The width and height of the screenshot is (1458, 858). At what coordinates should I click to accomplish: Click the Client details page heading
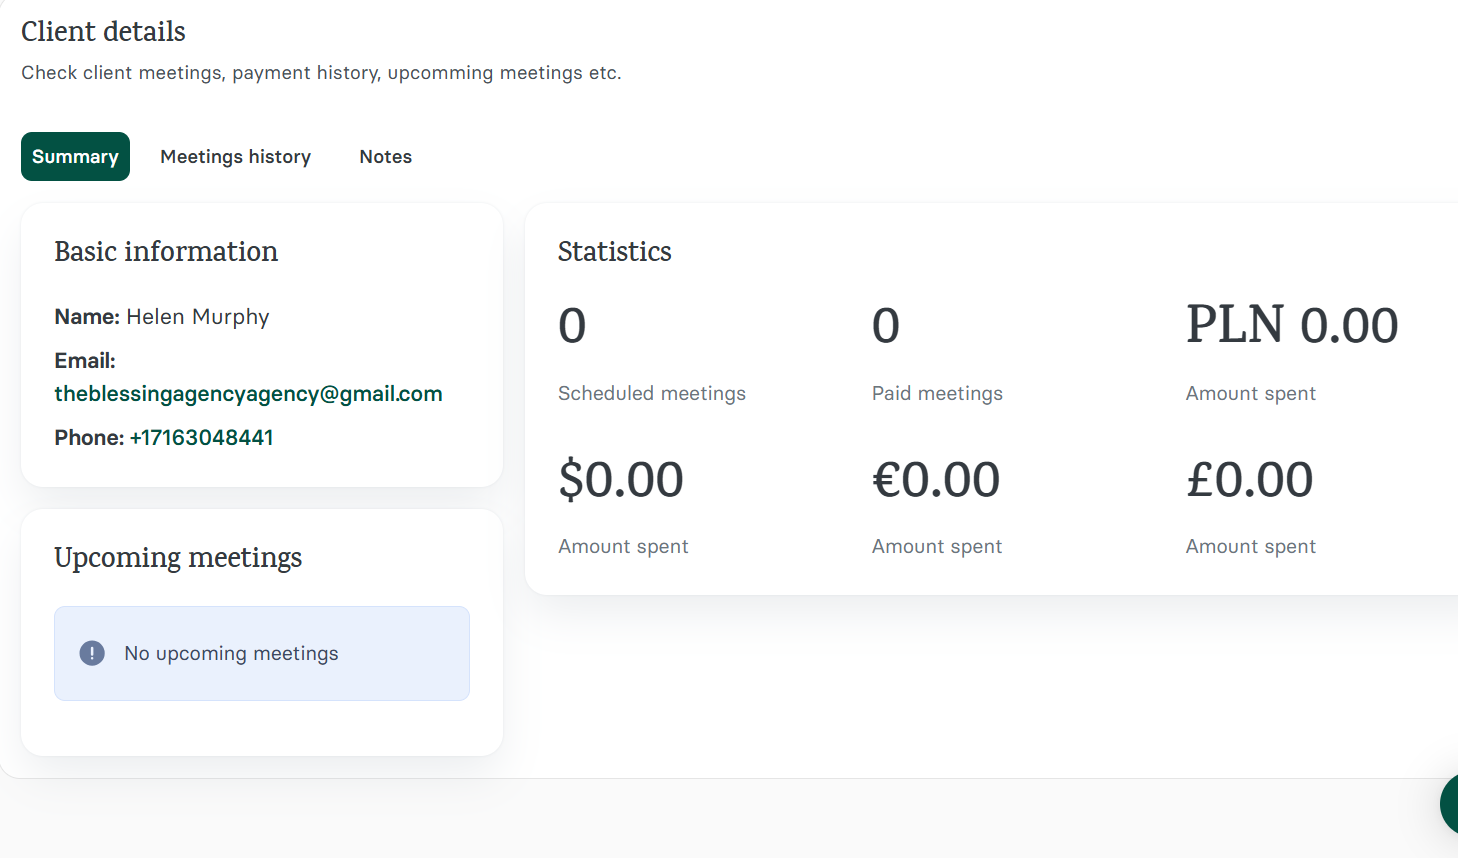103,31
